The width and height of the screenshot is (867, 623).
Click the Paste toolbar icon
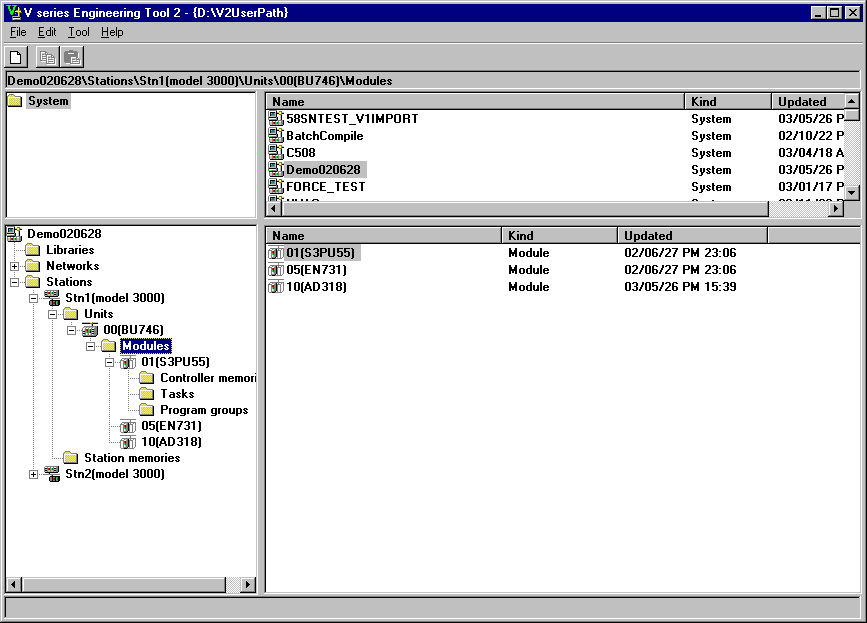click(x=71, y=57)
